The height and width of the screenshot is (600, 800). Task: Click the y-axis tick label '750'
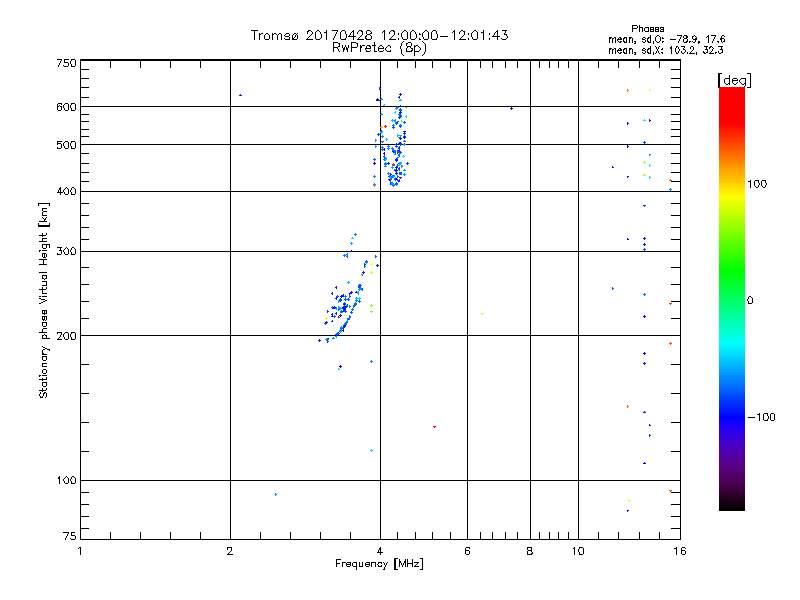point(67,63)
